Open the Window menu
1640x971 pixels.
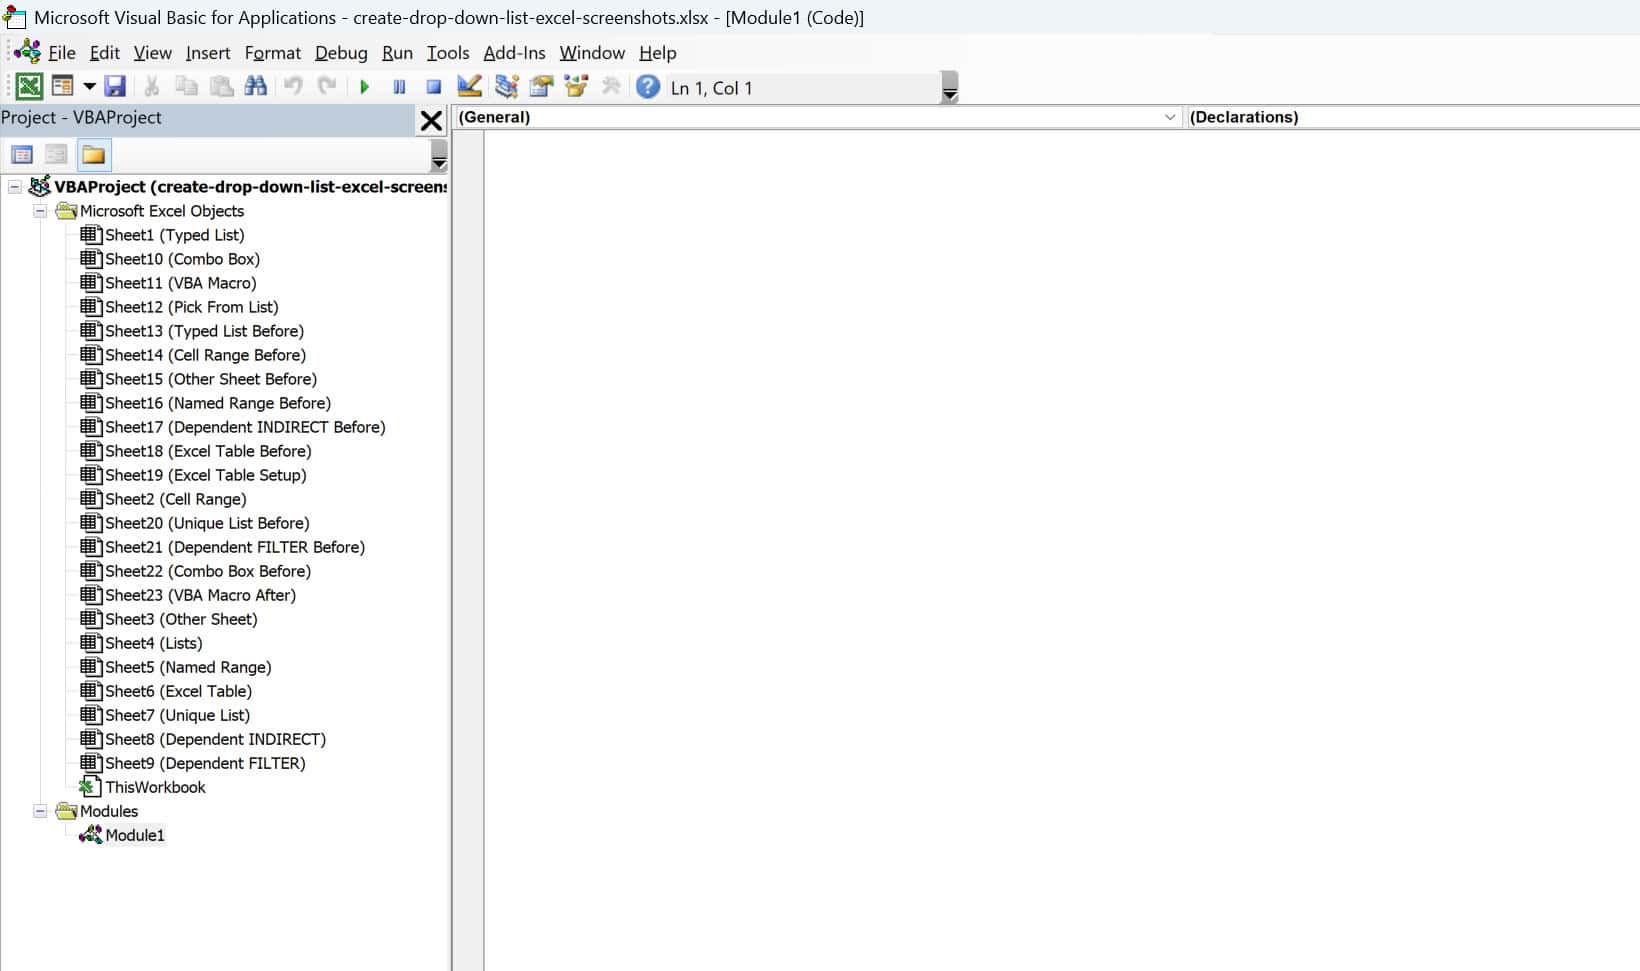click(592, 53)
